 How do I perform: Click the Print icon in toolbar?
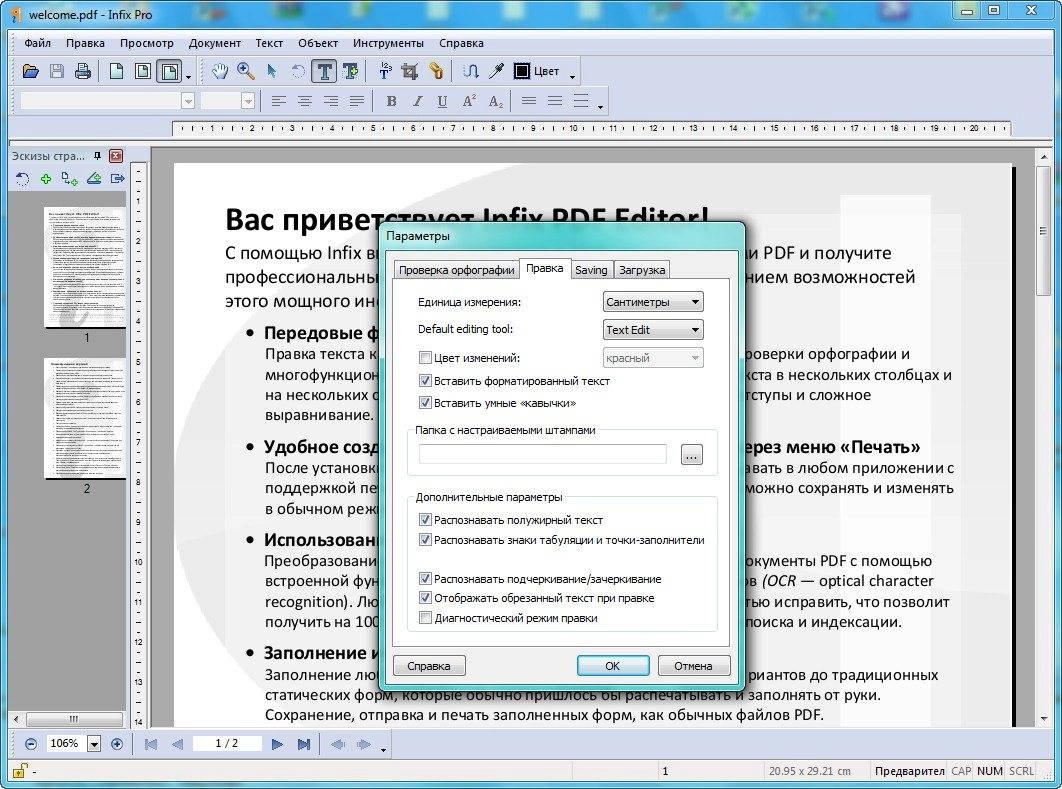click(83, 71)
